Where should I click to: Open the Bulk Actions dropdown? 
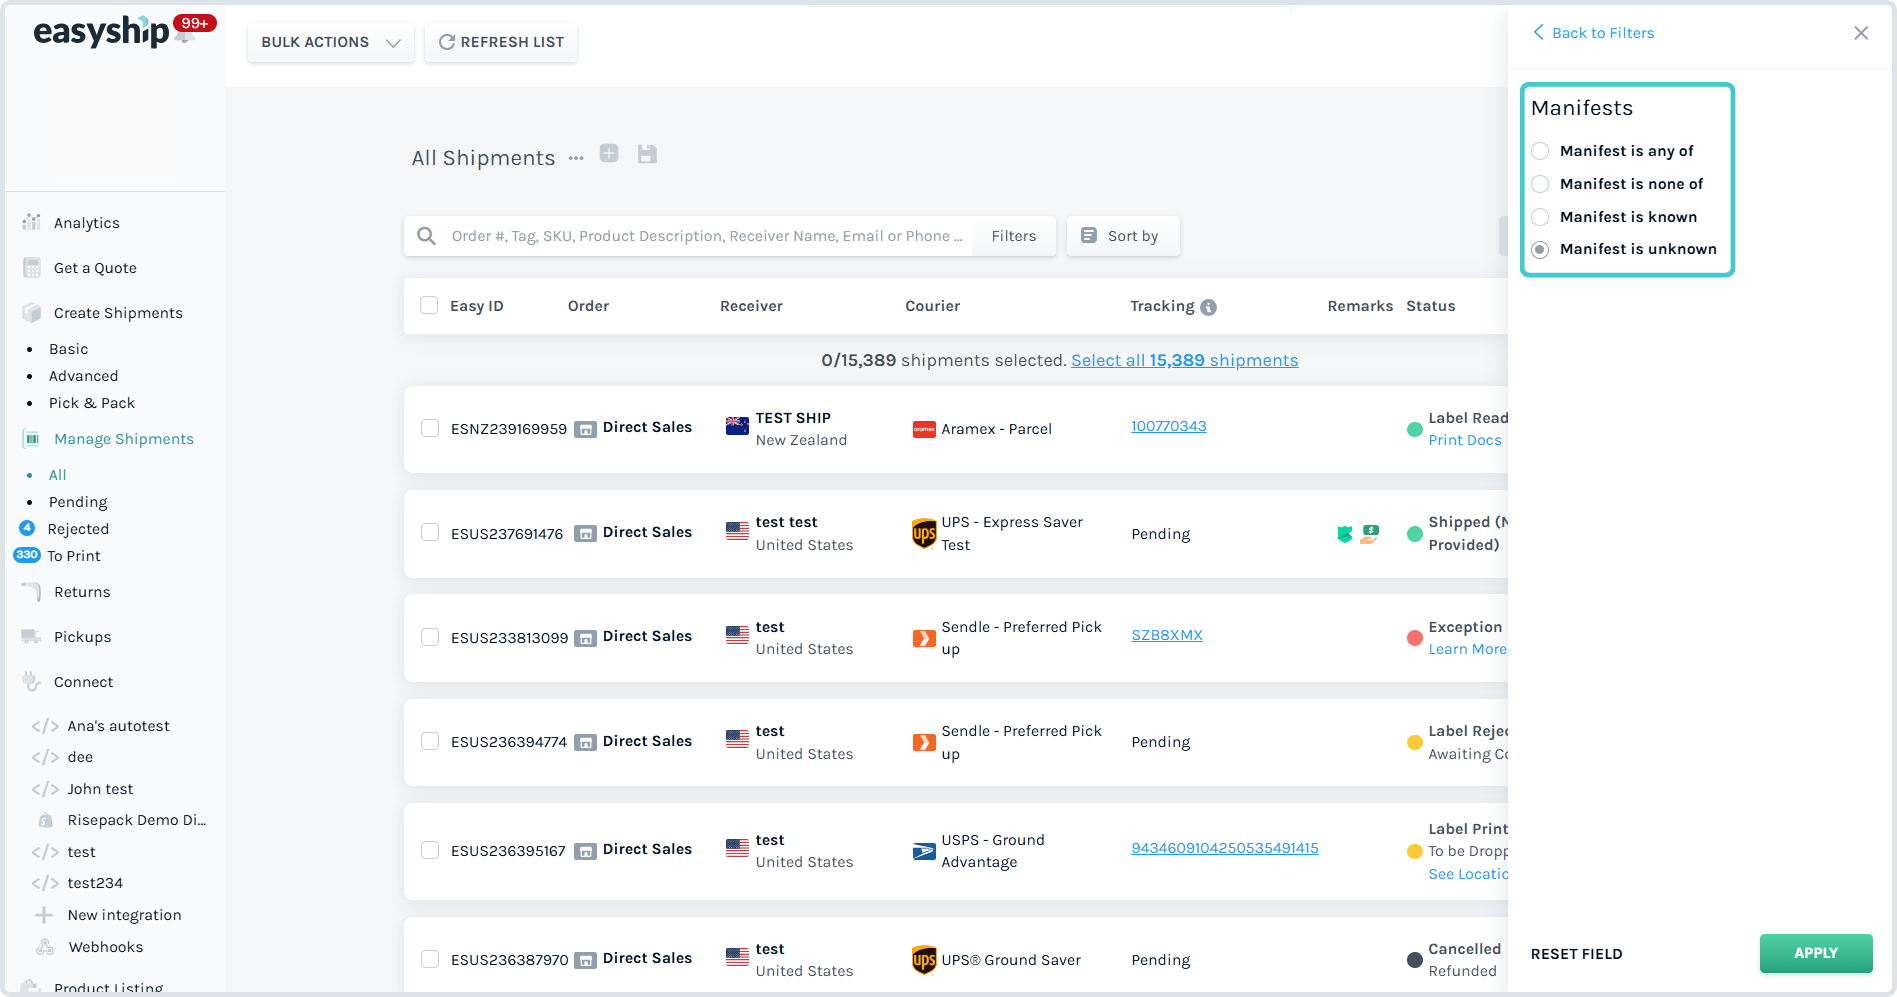click(x=331, y=42)
